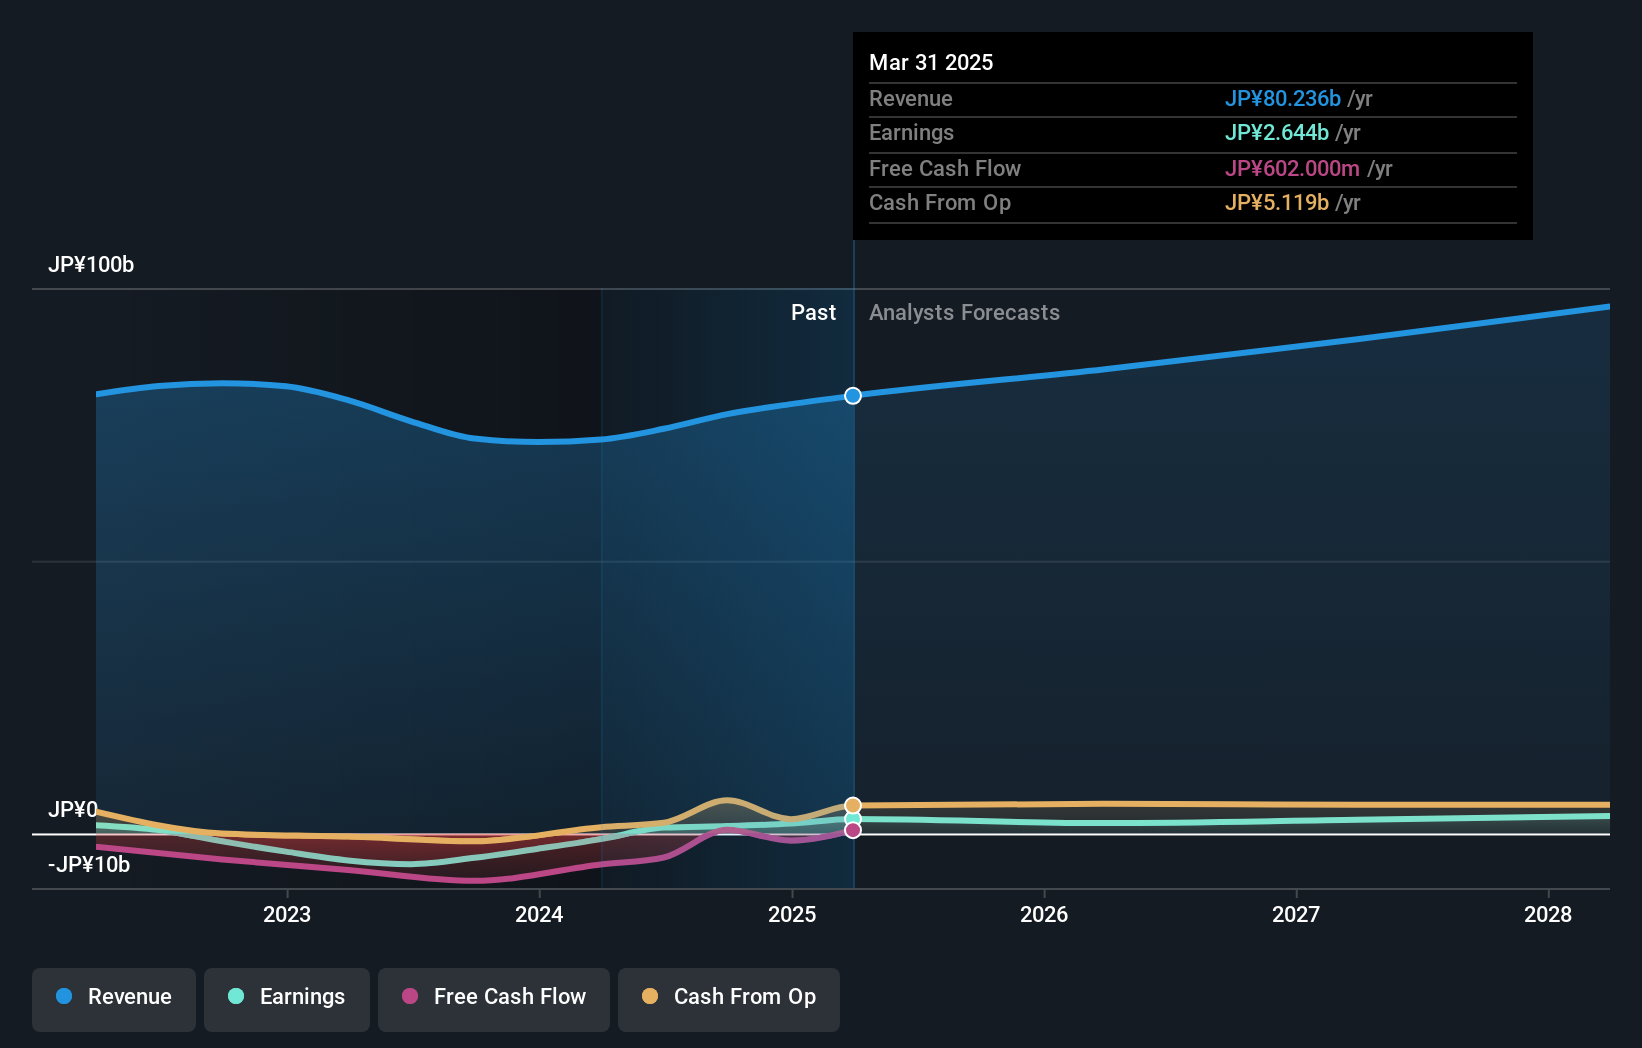
Task: Click the Cash From Op row label in tooltip
Action: pos(940,203)
